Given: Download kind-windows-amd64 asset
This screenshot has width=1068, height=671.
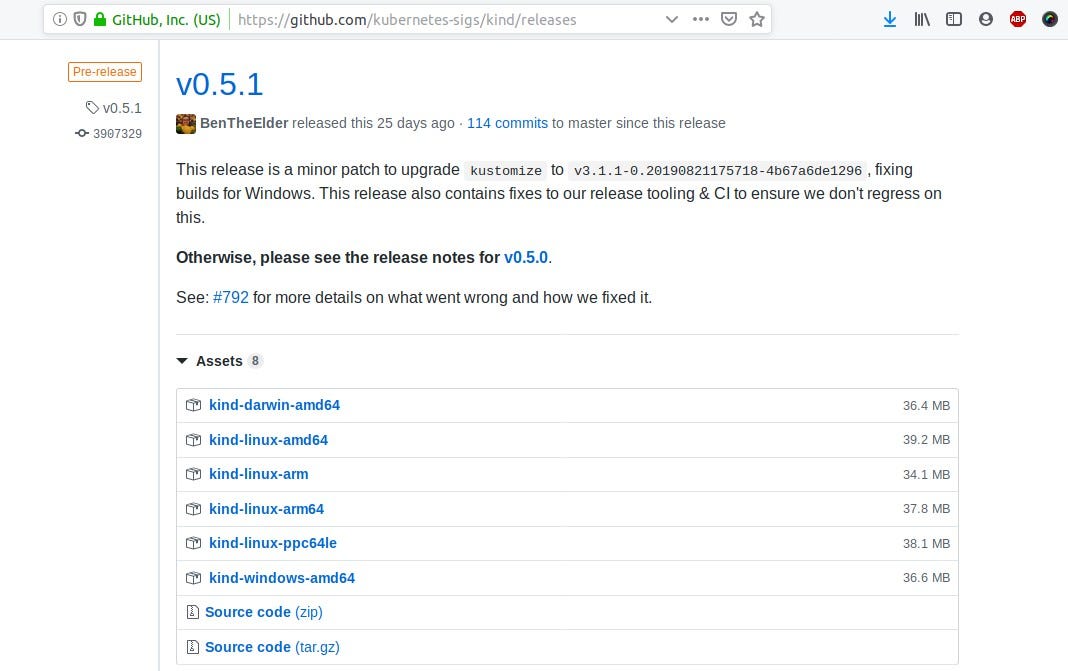Looking at the screenshot, I should point(282,578).
